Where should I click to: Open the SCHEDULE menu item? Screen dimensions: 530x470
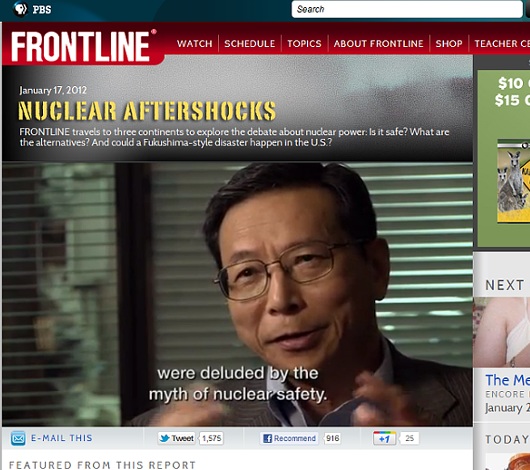tap(249, 44)
